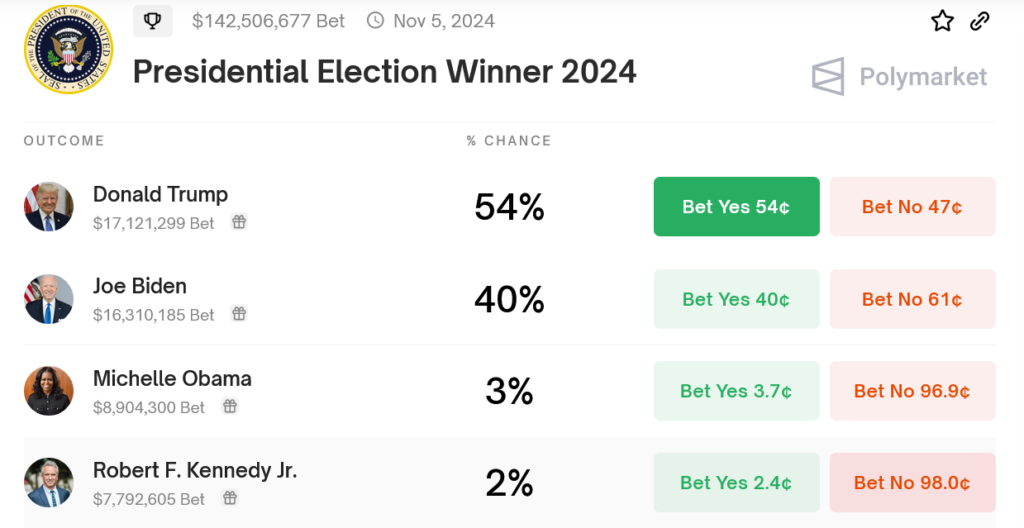Click the clock icon beside Nov 5, 2024
The width and height of the screenshot is (1024, 528).
point(375,20)
